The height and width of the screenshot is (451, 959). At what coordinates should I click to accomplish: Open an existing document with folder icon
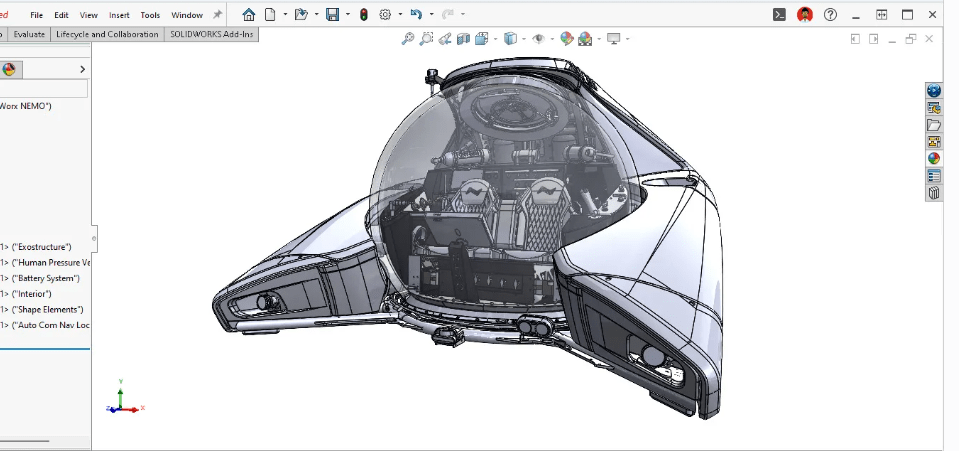coord(301,15)
